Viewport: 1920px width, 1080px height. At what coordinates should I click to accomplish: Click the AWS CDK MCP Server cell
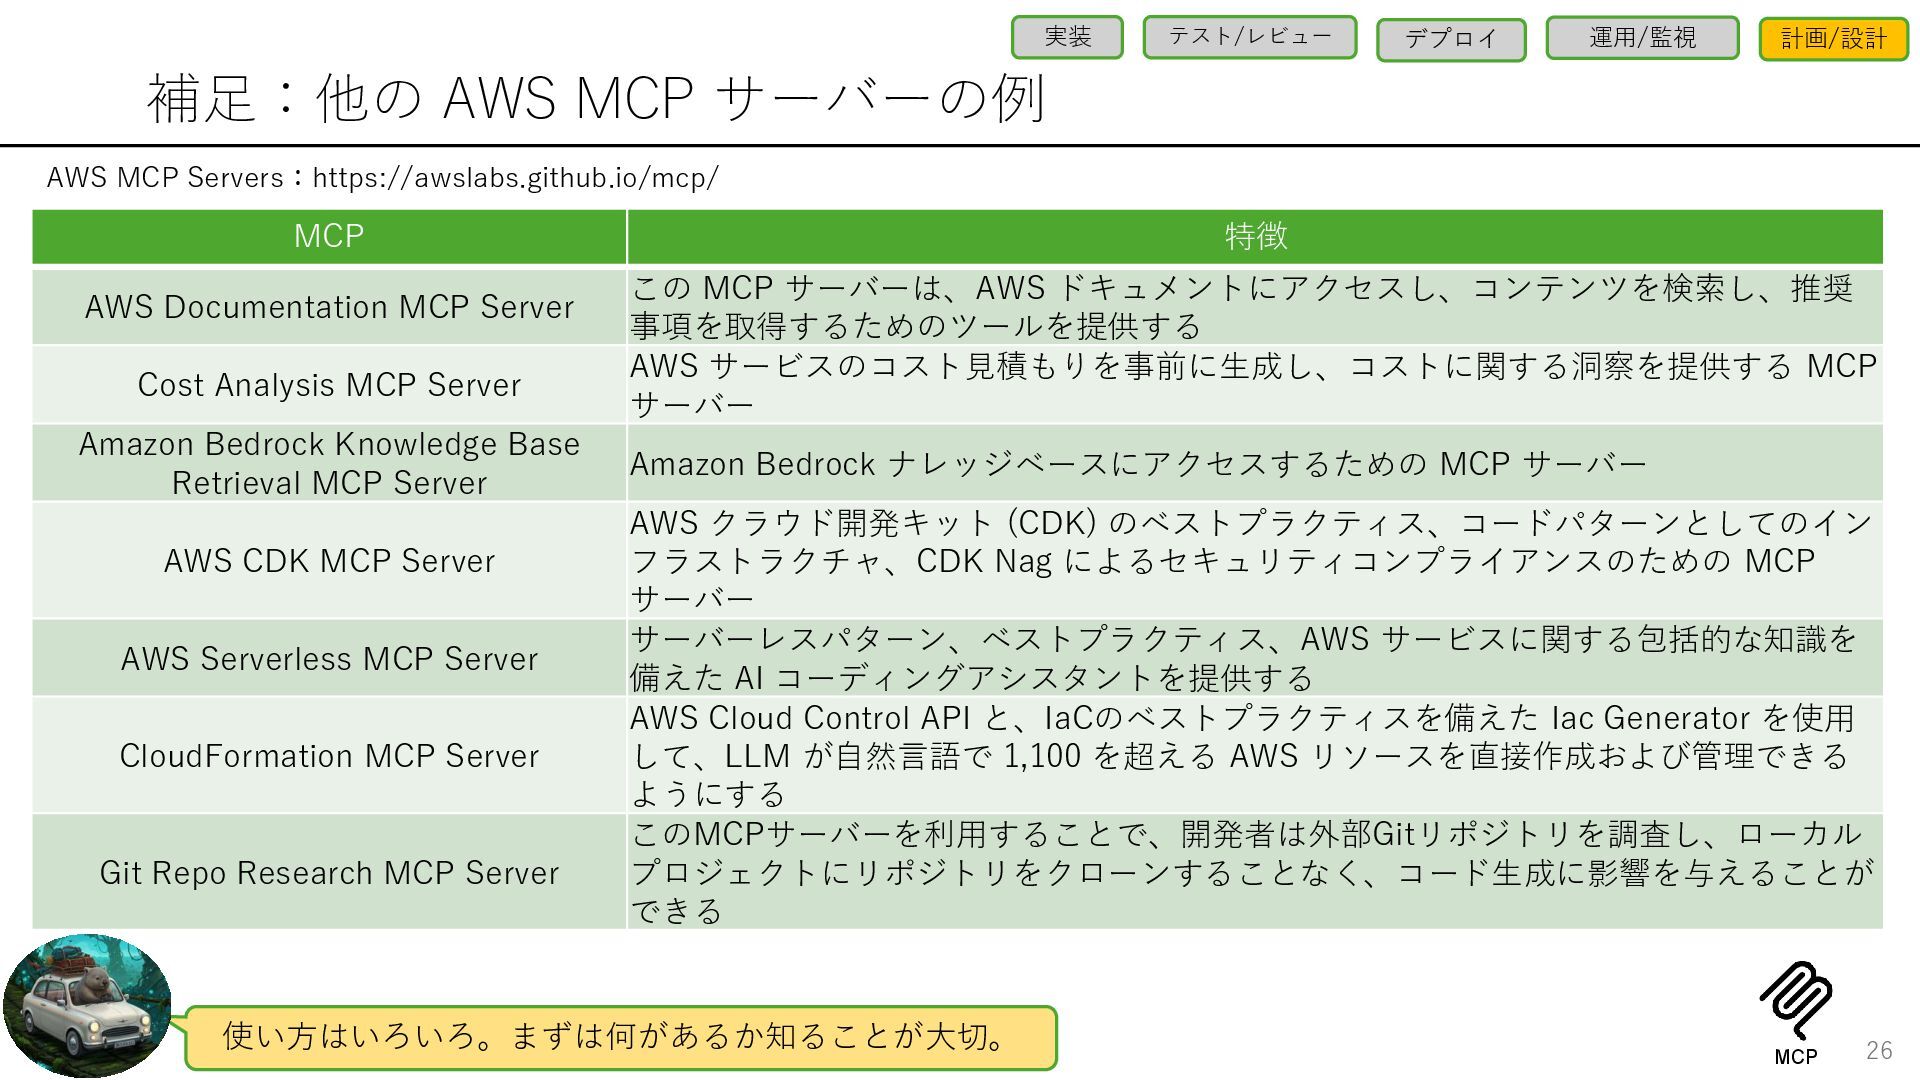coord(329,560)
